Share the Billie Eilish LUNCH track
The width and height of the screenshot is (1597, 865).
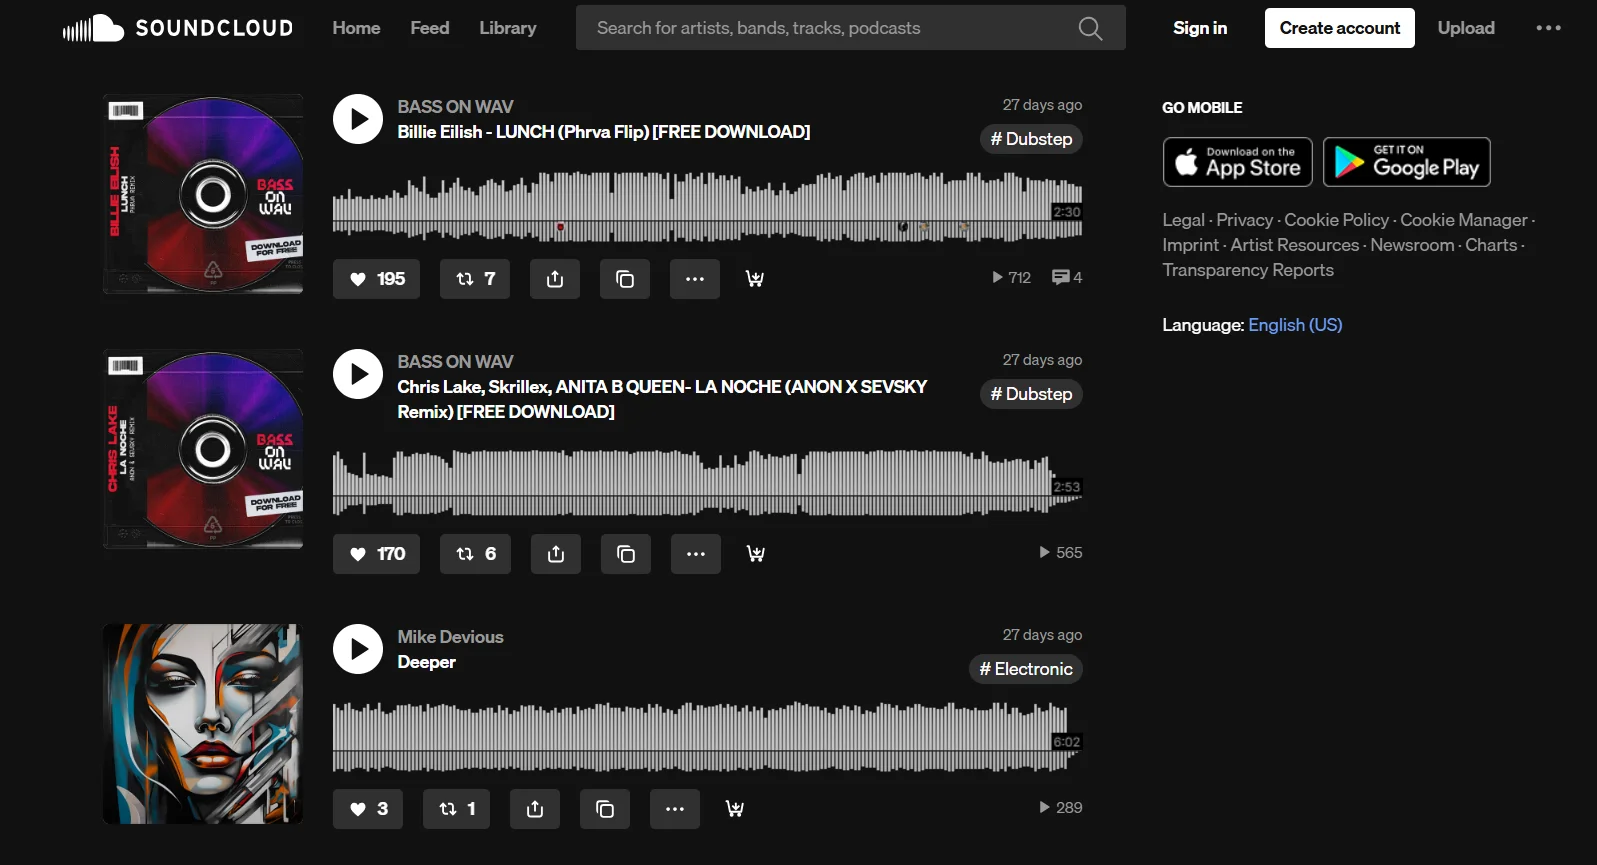point(555,279)
